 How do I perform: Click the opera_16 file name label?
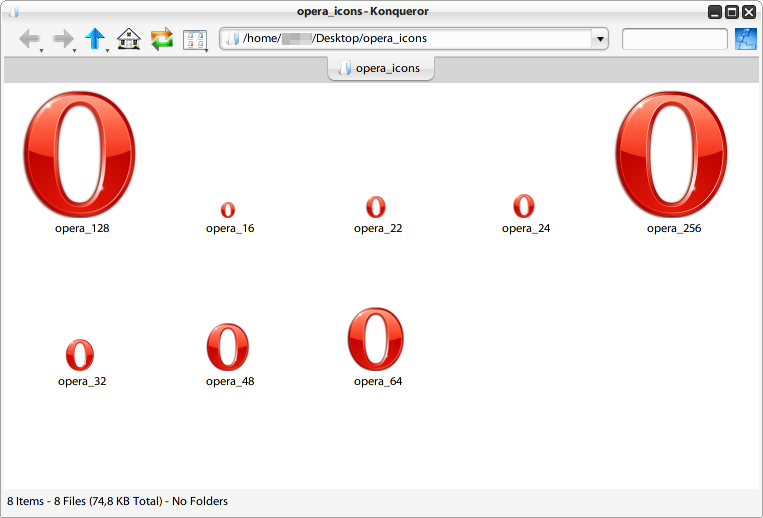pyautogui.click(x=230, y=229)
